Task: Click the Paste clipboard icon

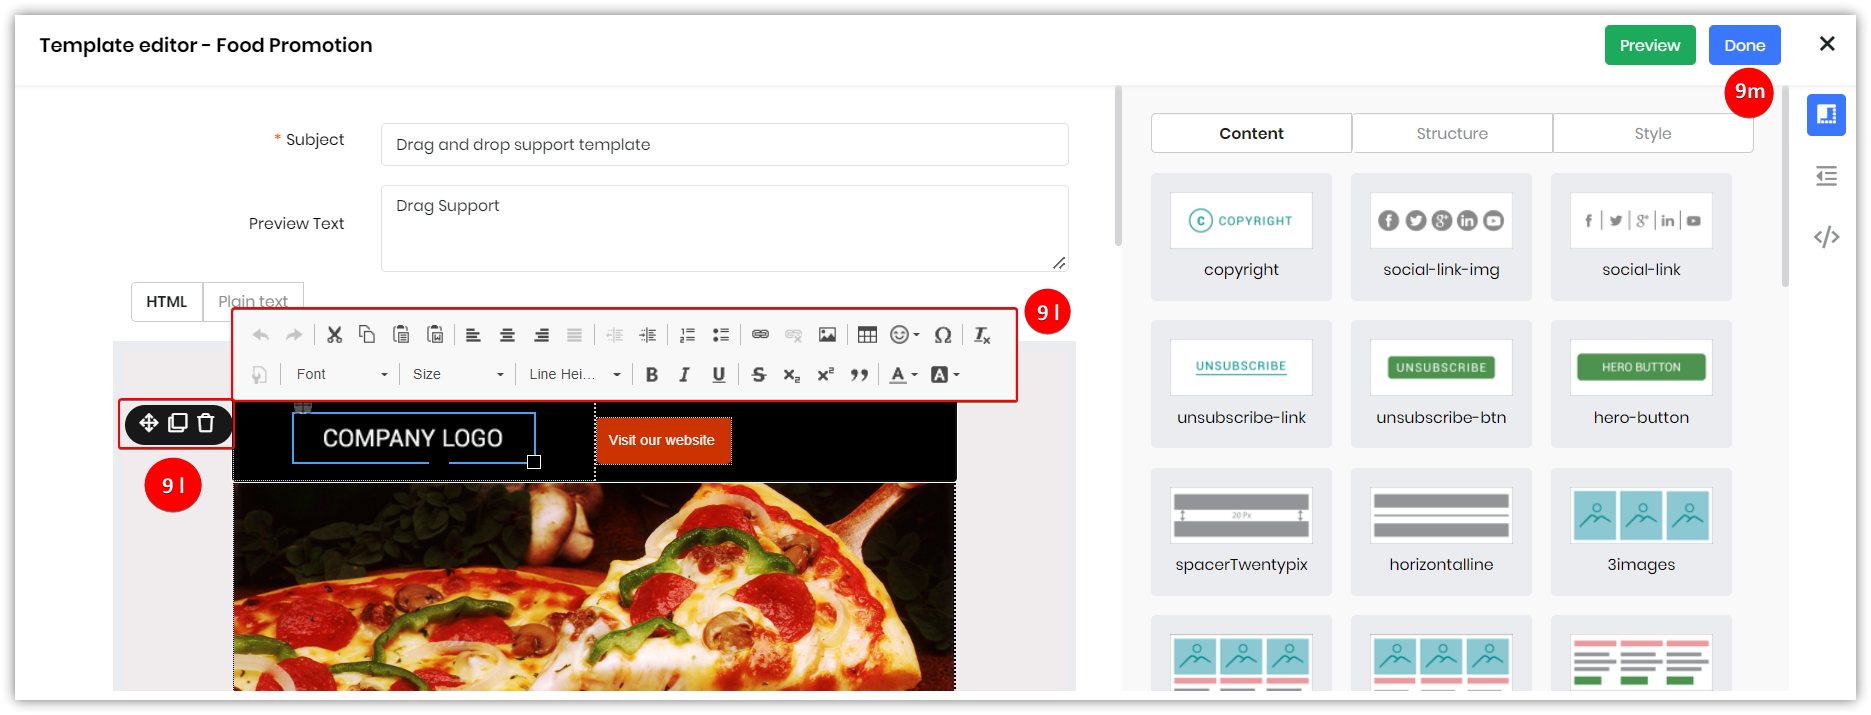Action: coord(401,335)
